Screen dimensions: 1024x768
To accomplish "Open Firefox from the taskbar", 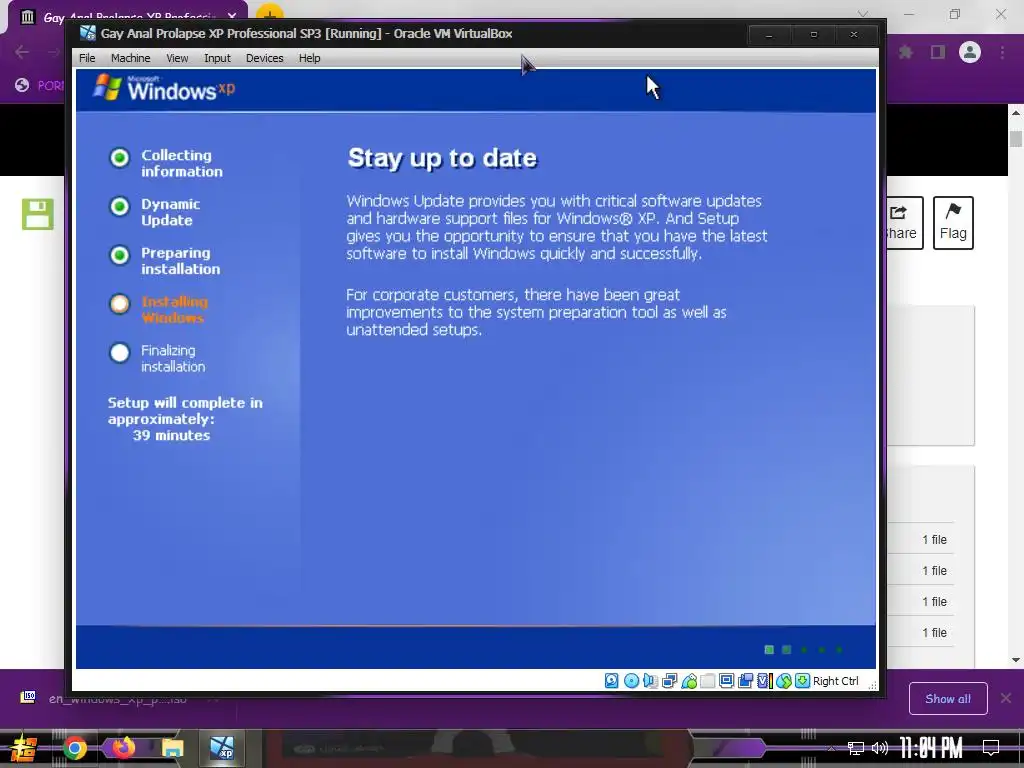I will (123, 748).
